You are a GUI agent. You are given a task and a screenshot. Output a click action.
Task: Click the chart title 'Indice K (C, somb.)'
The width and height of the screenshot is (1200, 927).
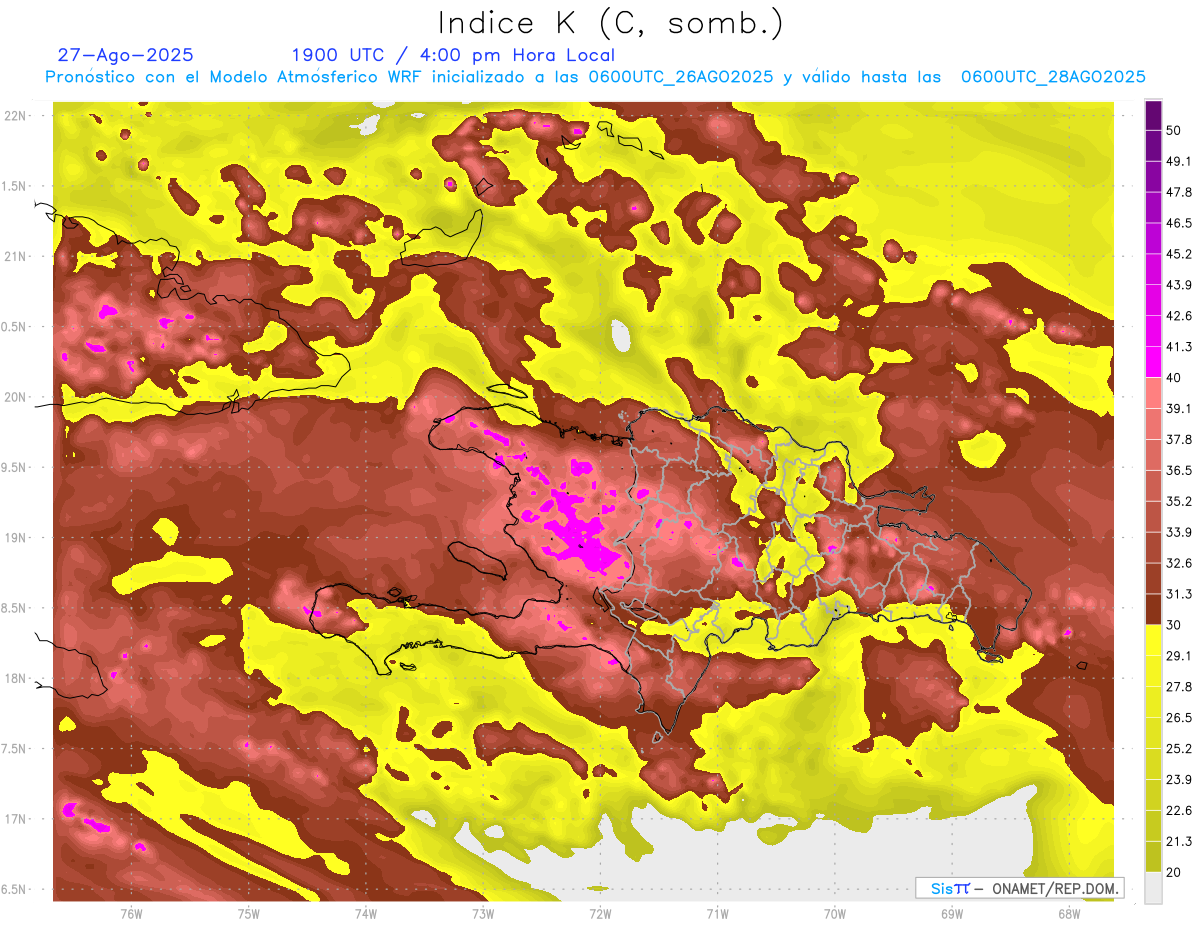(x=612, y=23)
